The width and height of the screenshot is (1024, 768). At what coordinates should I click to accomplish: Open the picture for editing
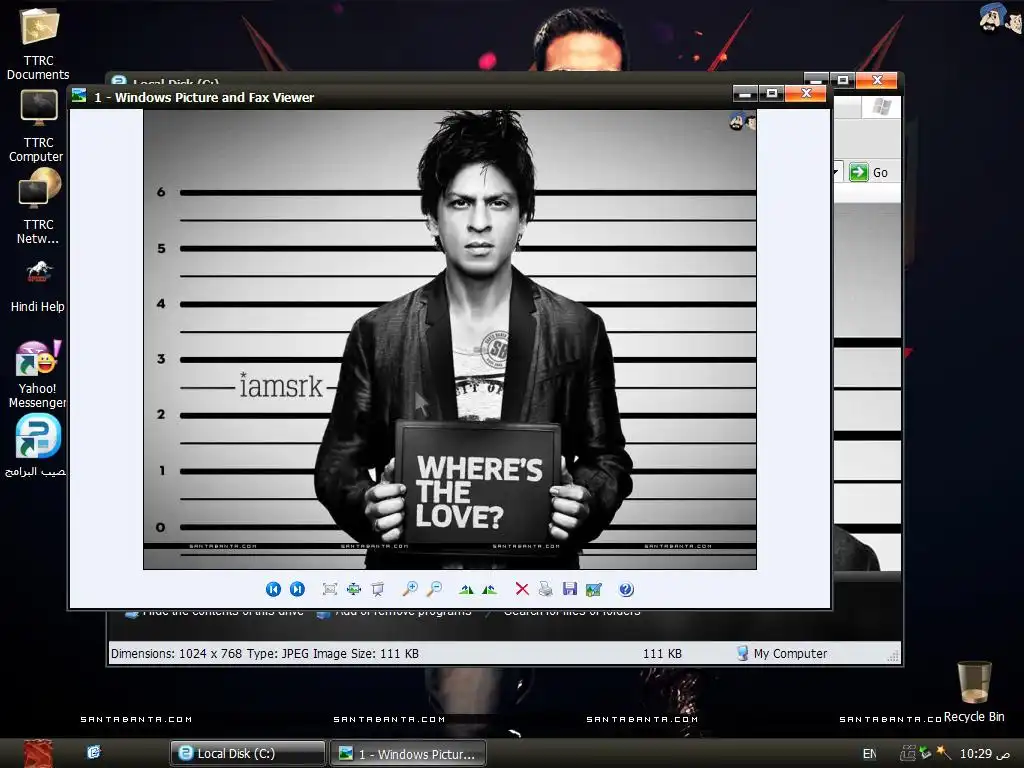(594, 589)
